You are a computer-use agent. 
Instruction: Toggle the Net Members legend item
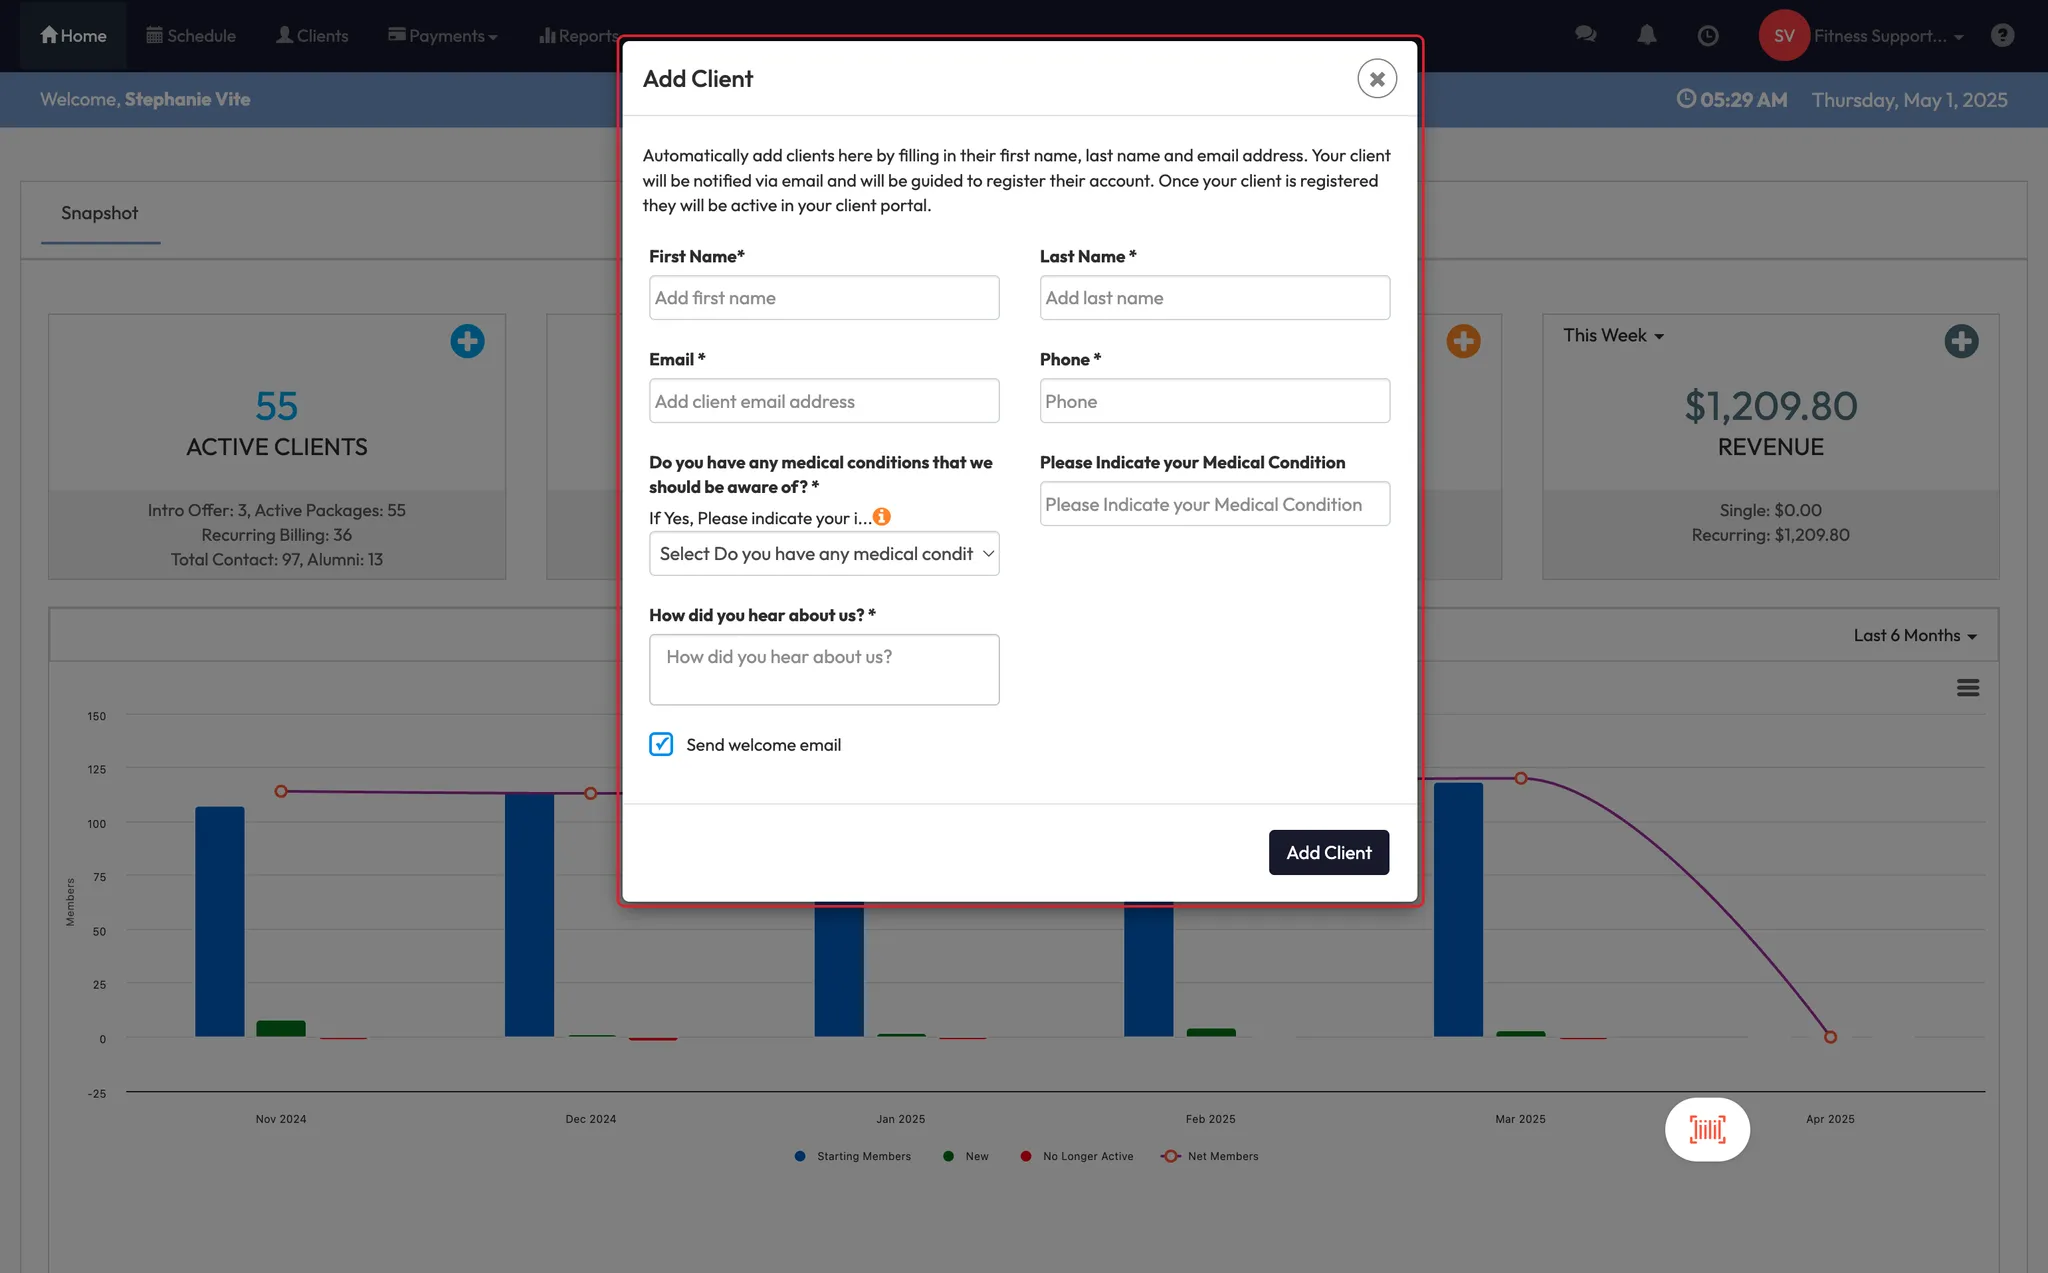click(x=1221, y=1156)
